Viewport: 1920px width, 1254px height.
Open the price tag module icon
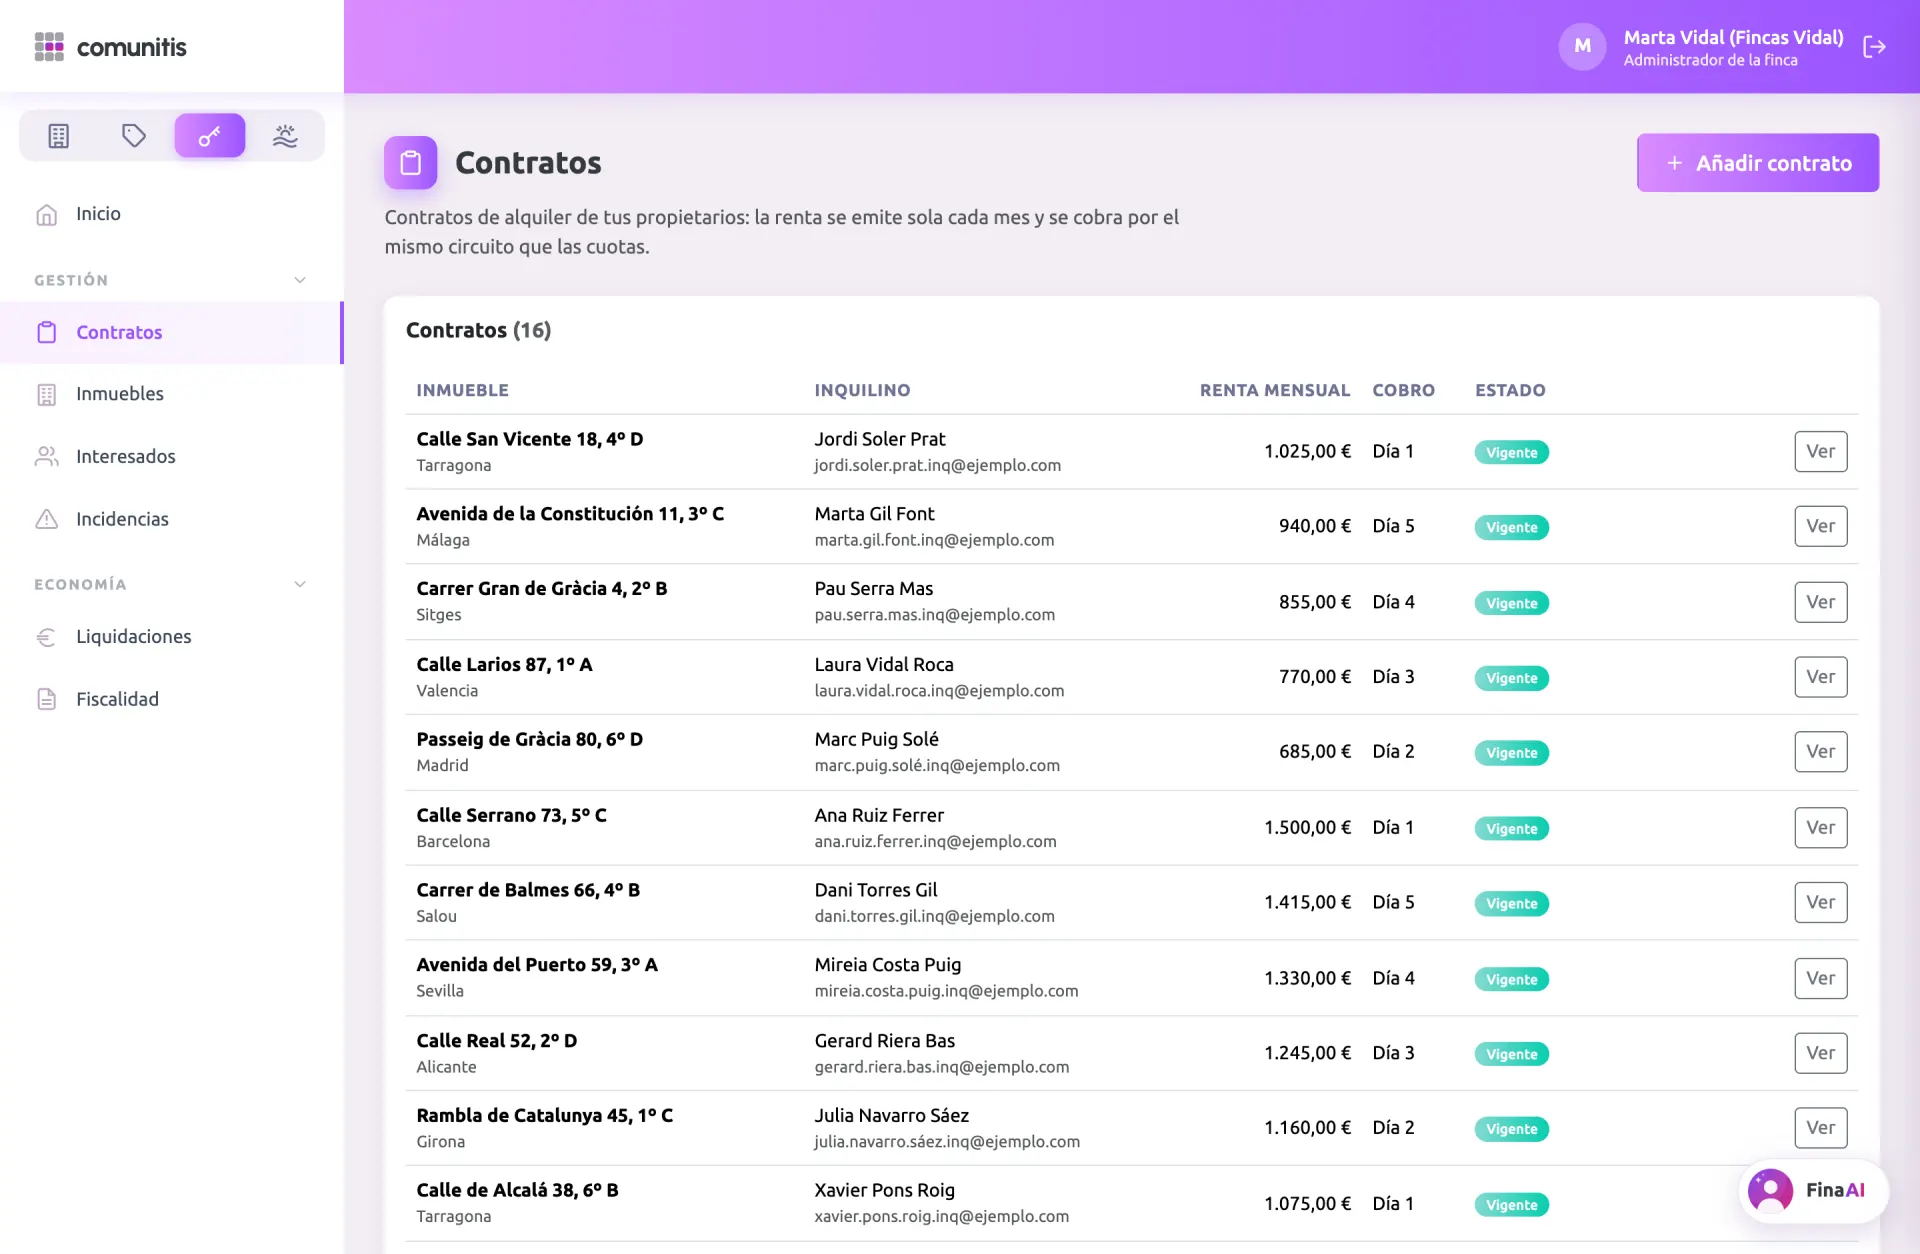click(134, 136)
